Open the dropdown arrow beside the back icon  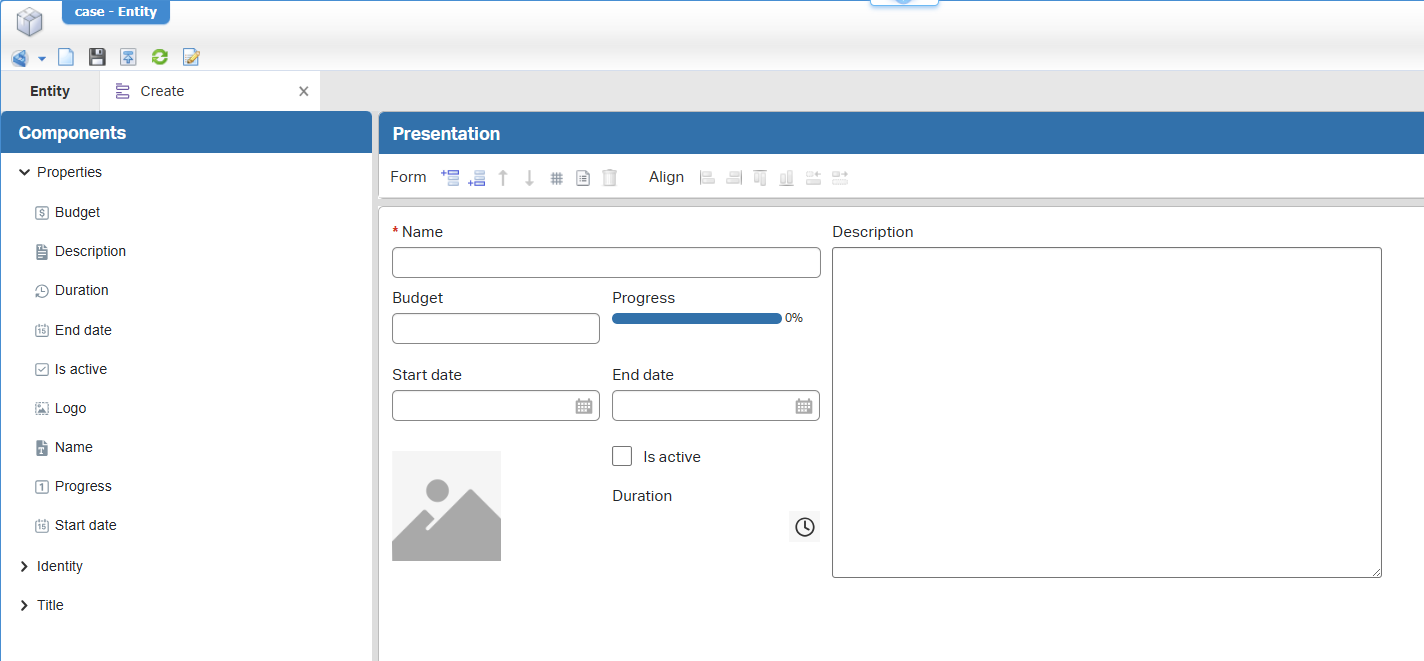(42, 59)
